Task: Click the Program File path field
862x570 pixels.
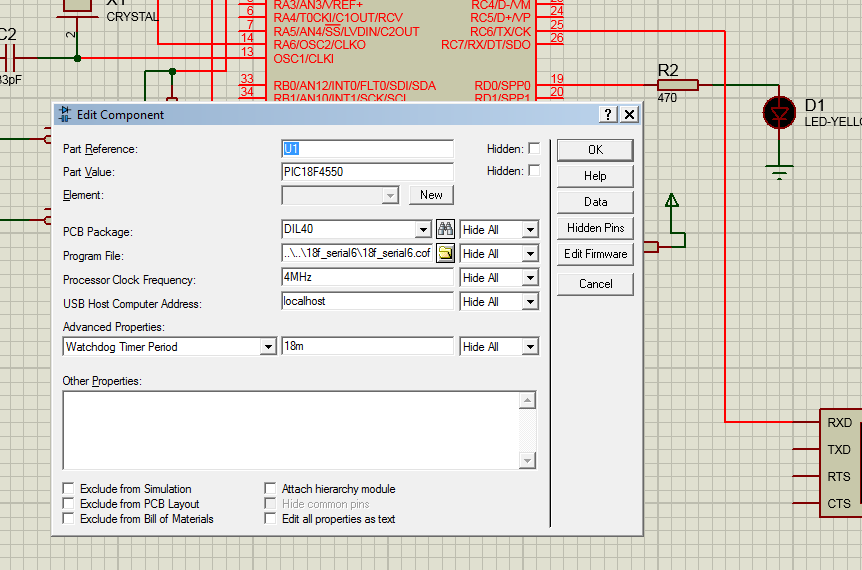Action: tap(357, 253)
